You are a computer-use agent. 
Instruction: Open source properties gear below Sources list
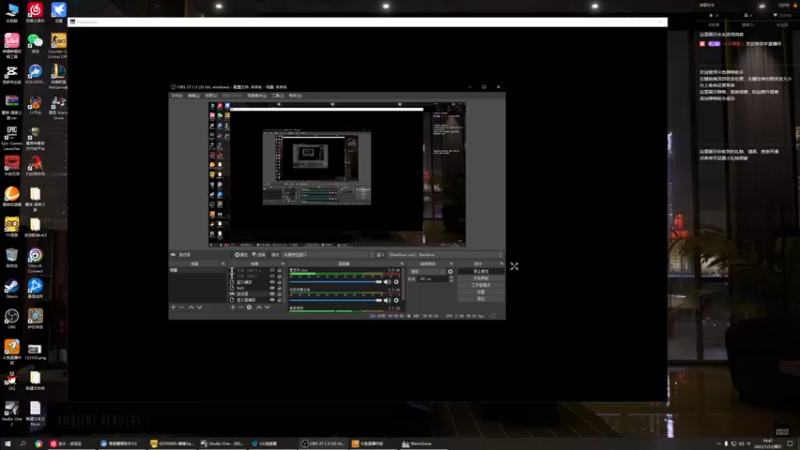click(x=249, y=307)
